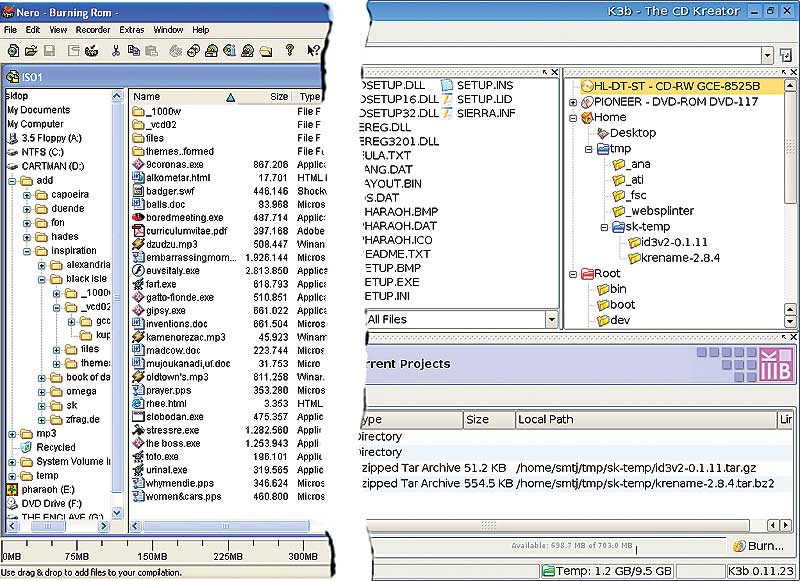
Task: Click the Nero file list horizontal scrollbar thumb
Action: (x=226, y=526)
